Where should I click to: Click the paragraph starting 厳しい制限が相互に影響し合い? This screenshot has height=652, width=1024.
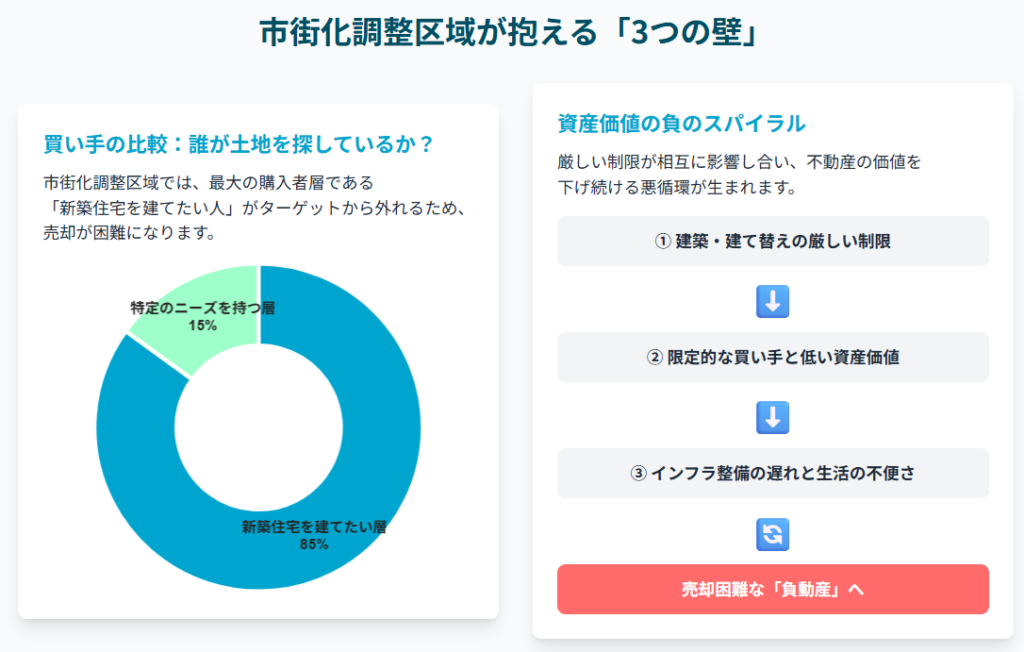pos(739,174)
